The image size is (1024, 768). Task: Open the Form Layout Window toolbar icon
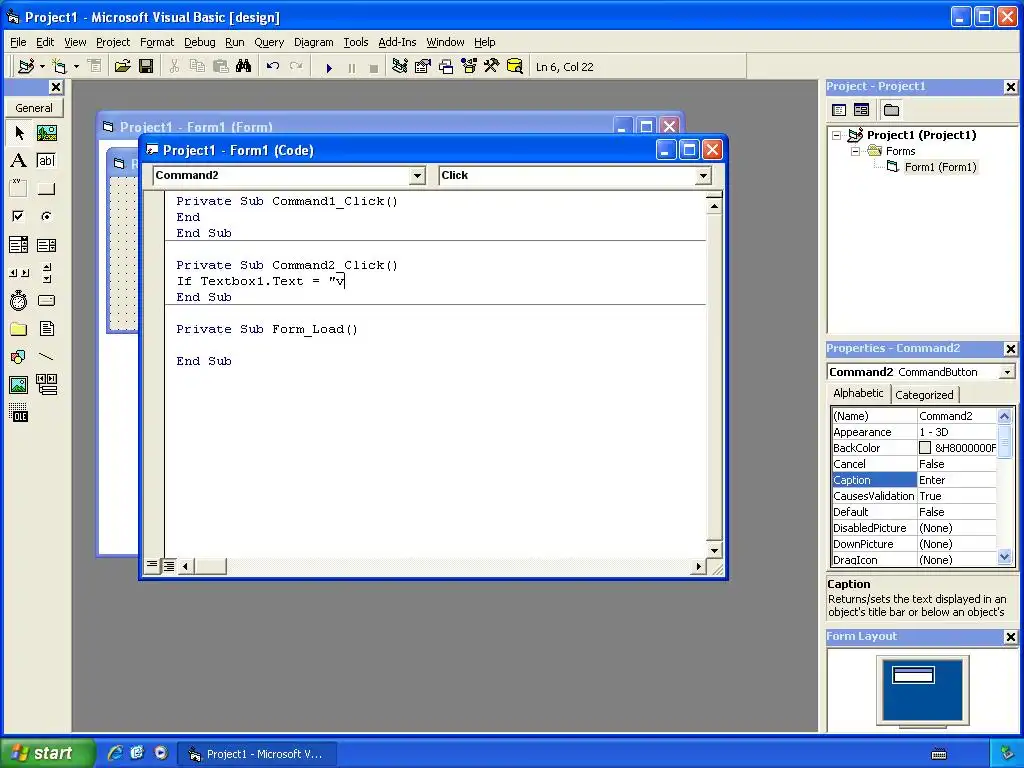coord(446,67)
